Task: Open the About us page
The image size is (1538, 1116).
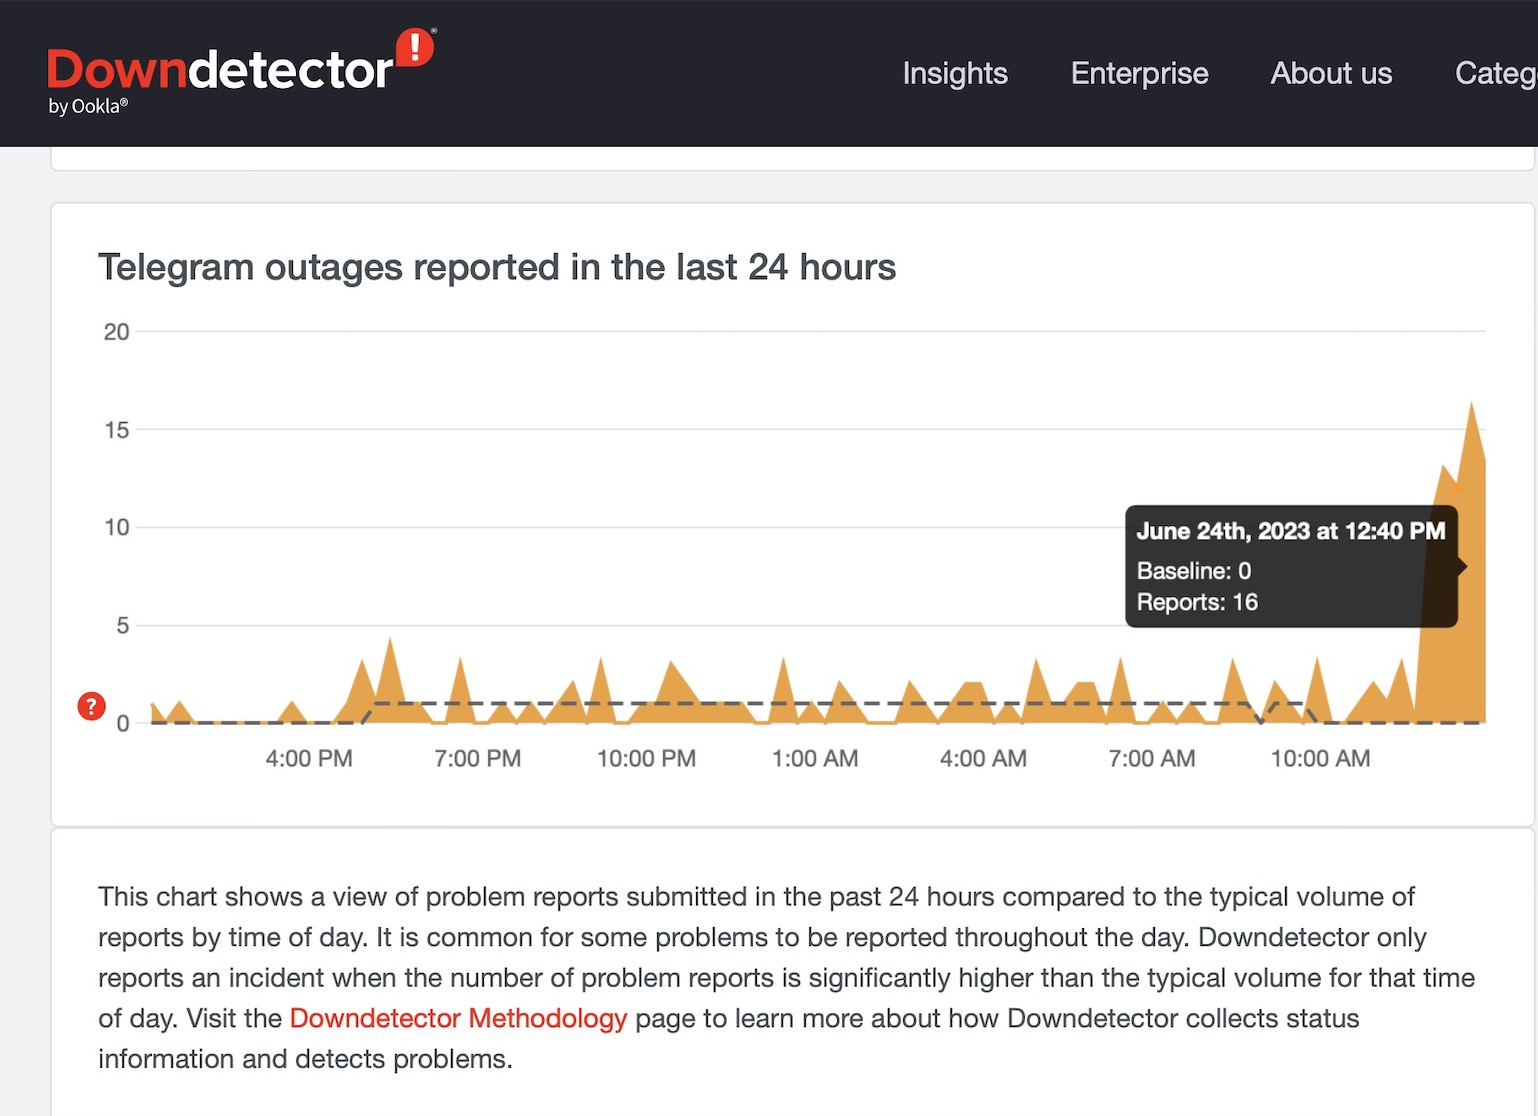Action: point(1330,73)
